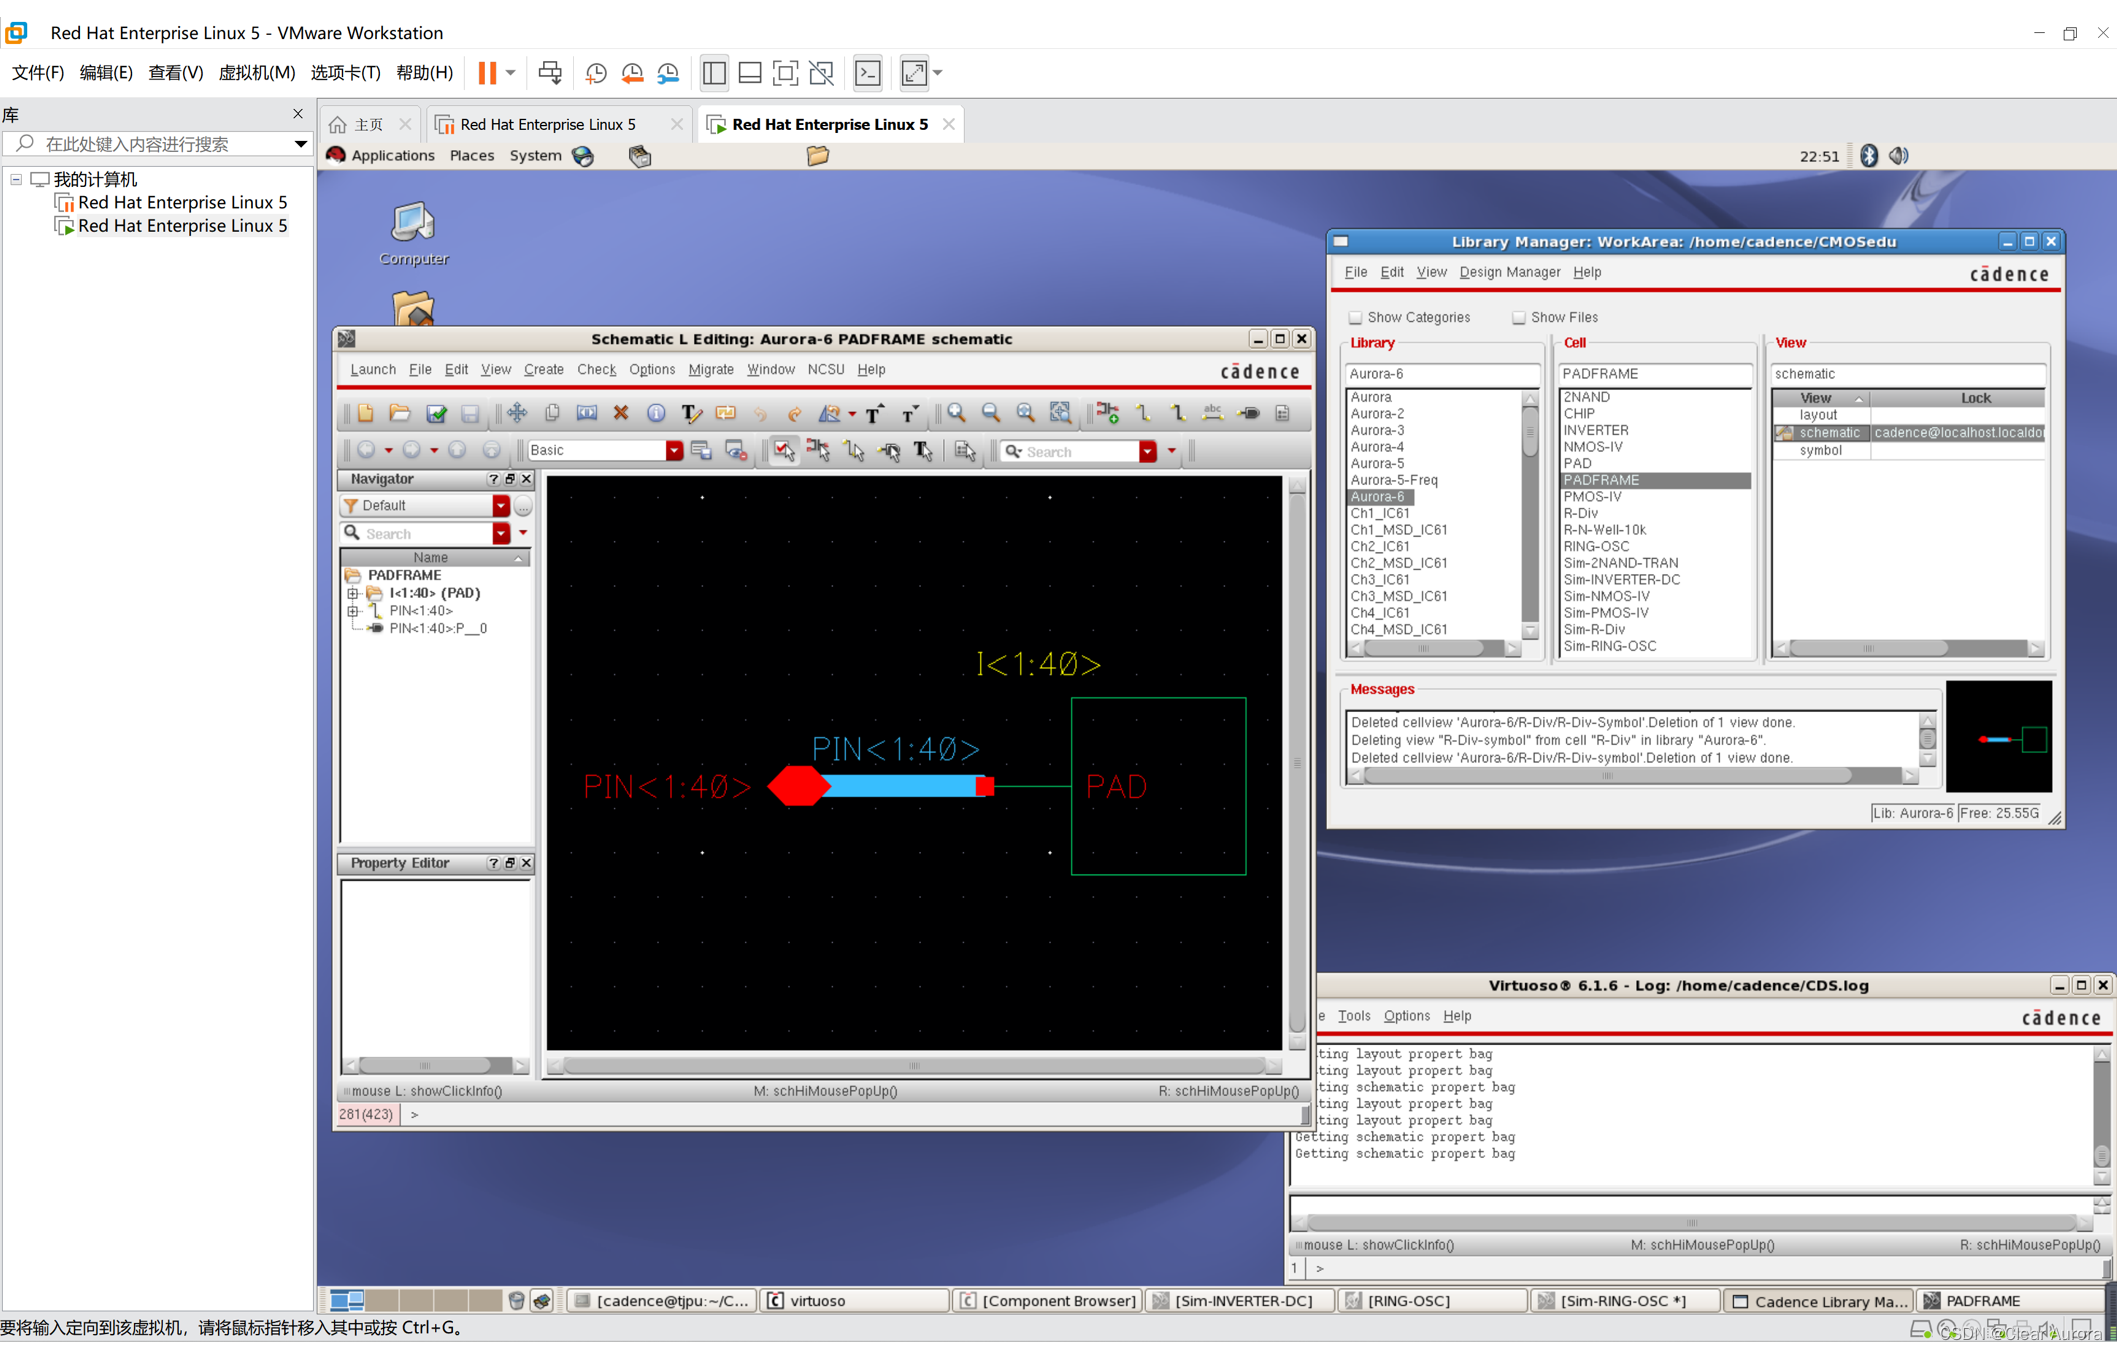The width and height of the screenshot is (2117, 1350).
Task: Click the schematic preview thumbnail
Action: [x=1998, y=737]
